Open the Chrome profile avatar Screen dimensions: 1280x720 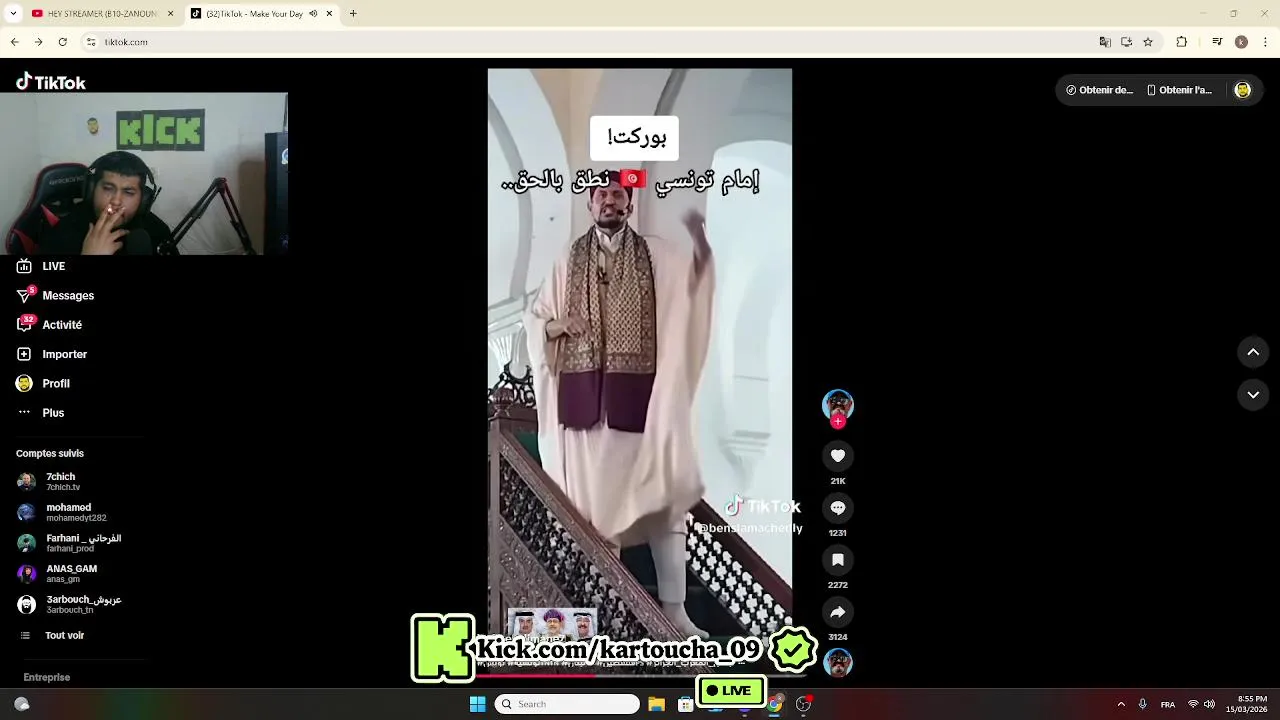1241,42
